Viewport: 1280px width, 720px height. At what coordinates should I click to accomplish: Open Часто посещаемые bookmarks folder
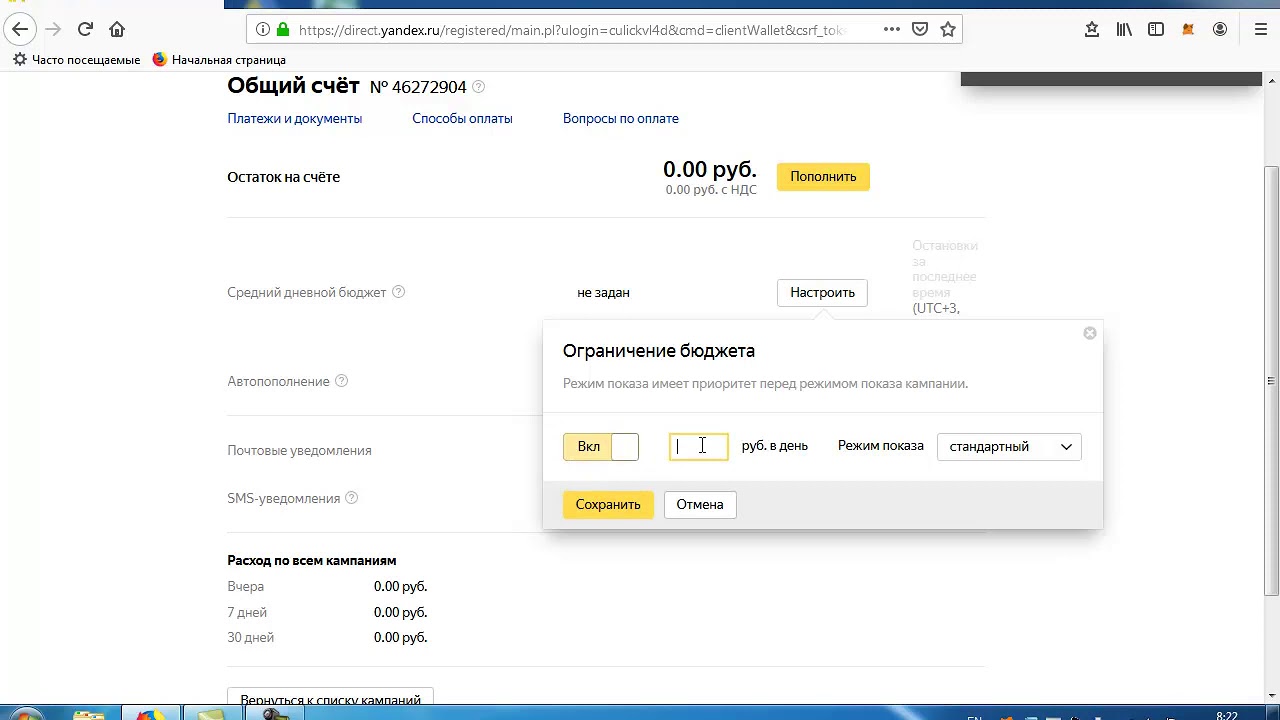pyautogui.click(x=77, y=60)
